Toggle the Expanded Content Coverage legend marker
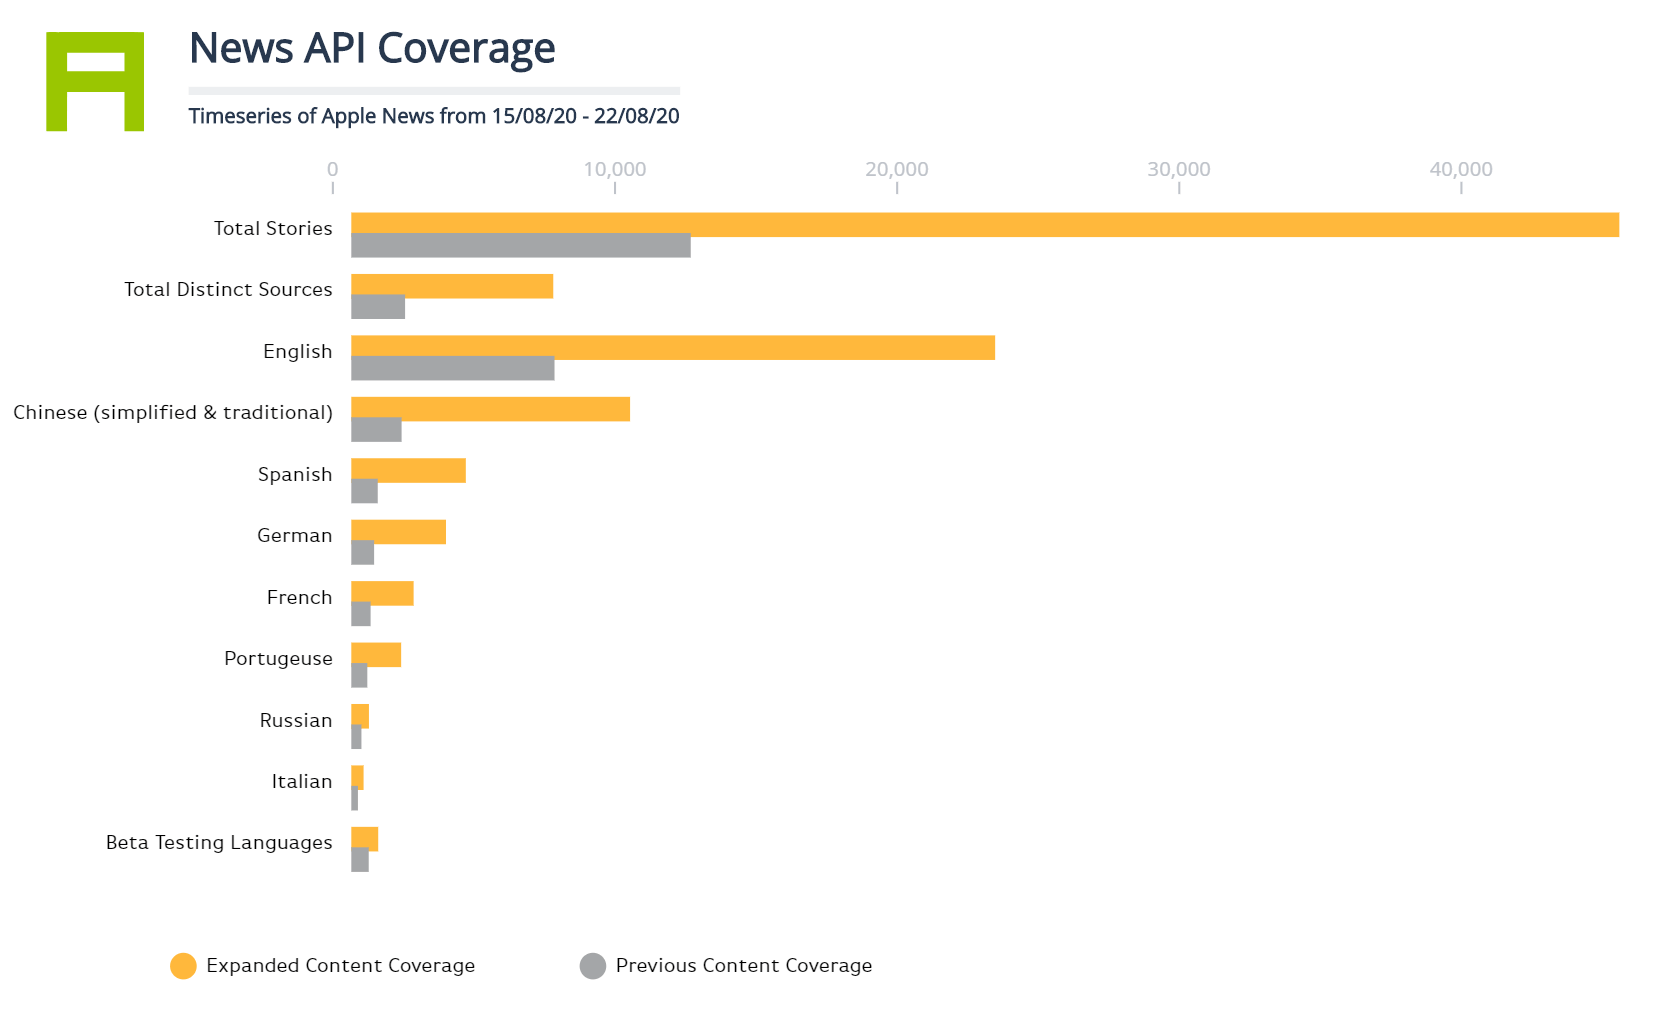The width and height of the screenshot is (1661, 1019). 183,966
